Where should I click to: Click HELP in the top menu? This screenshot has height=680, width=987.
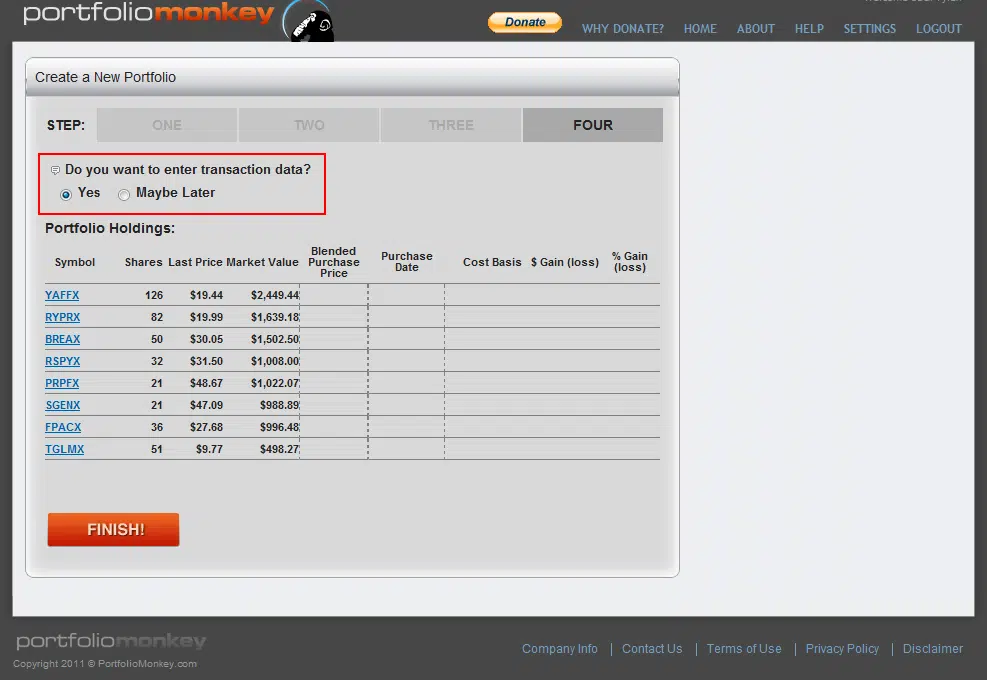pyautogui.click(x=809, y=29)
